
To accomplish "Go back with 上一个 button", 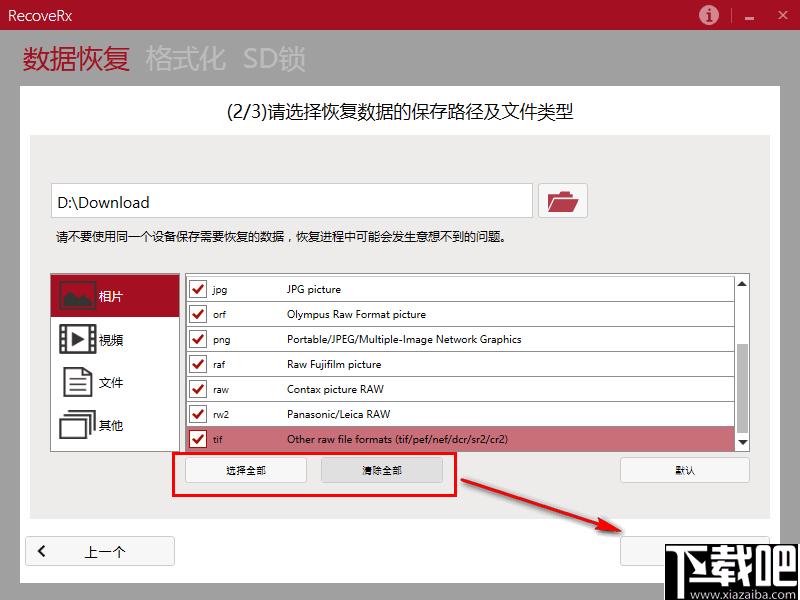I will [100, 551].
